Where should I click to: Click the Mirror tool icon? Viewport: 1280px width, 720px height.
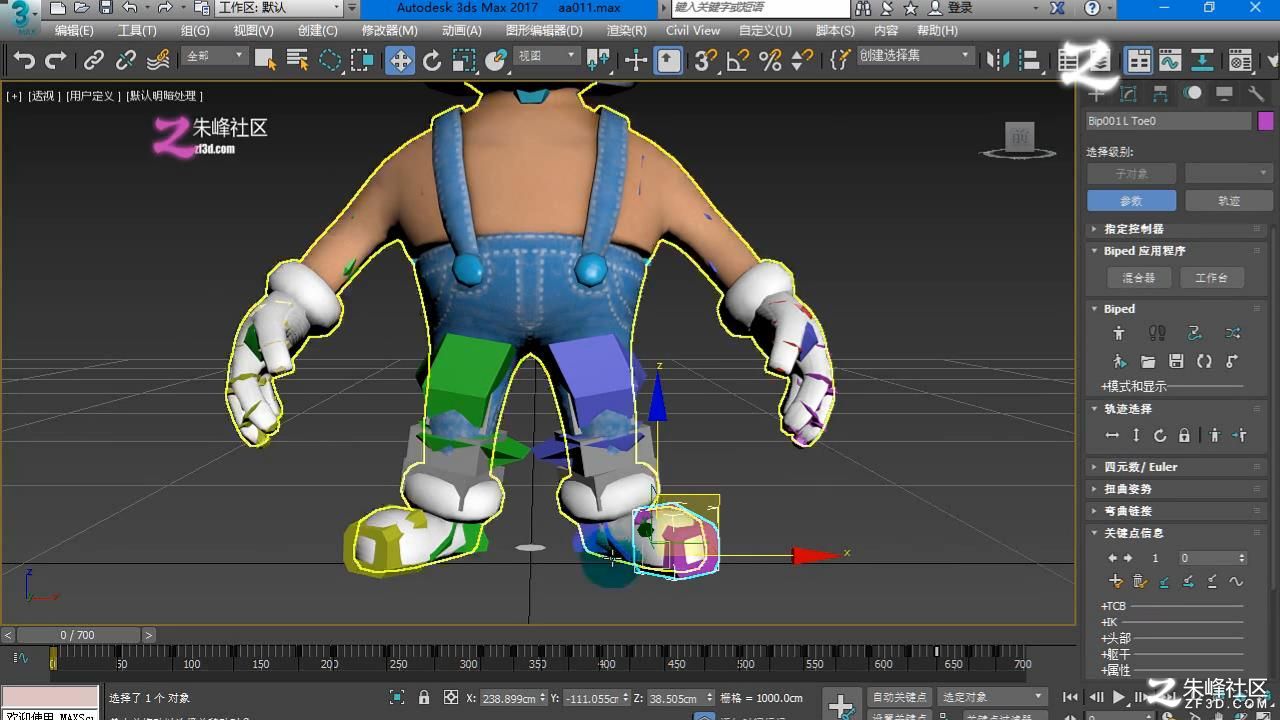[998, 61]
